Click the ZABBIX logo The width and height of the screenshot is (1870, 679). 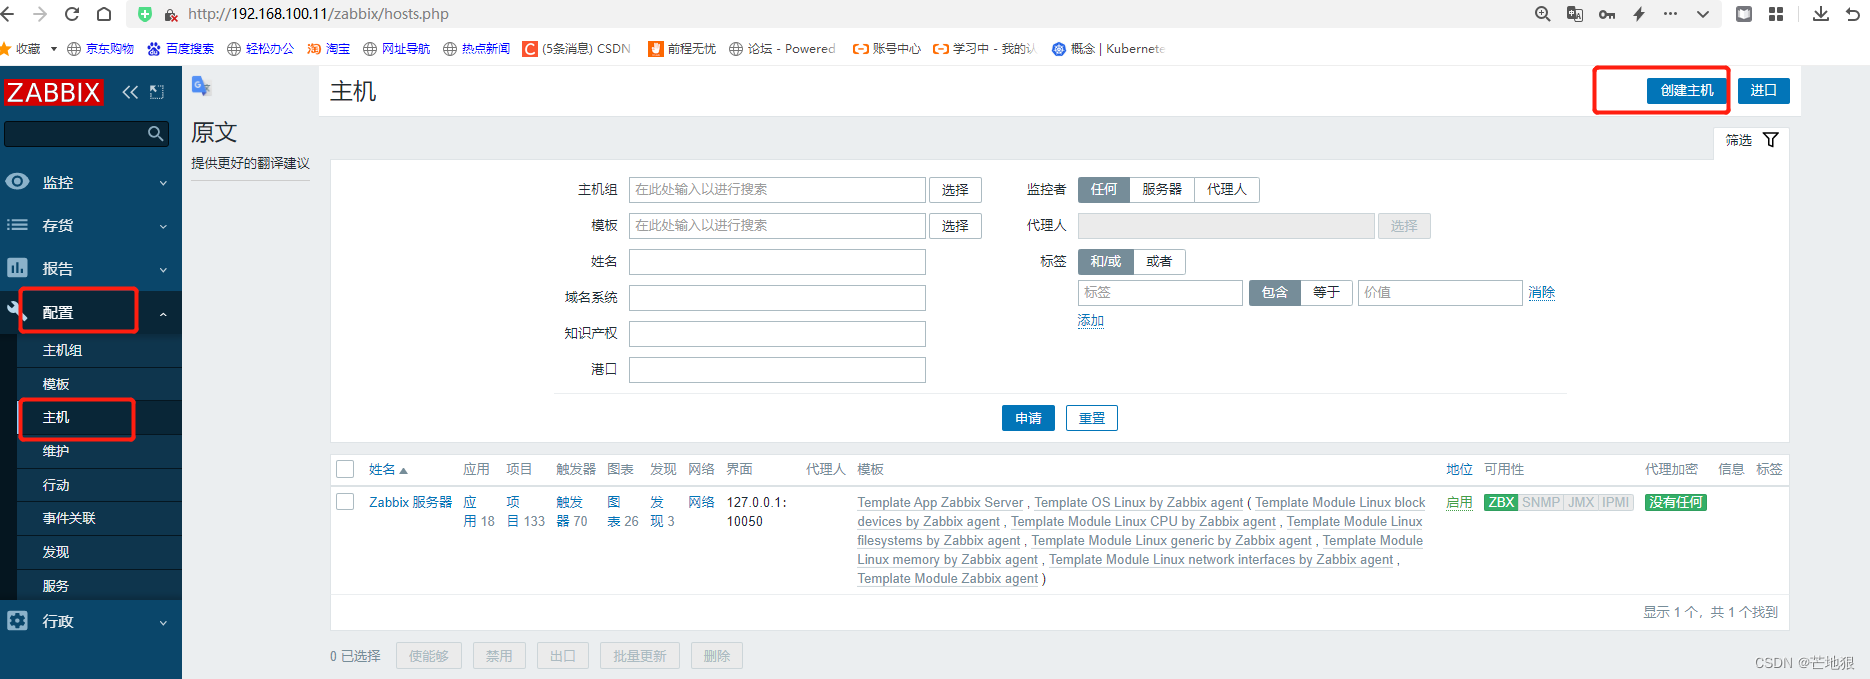[53, 92]
